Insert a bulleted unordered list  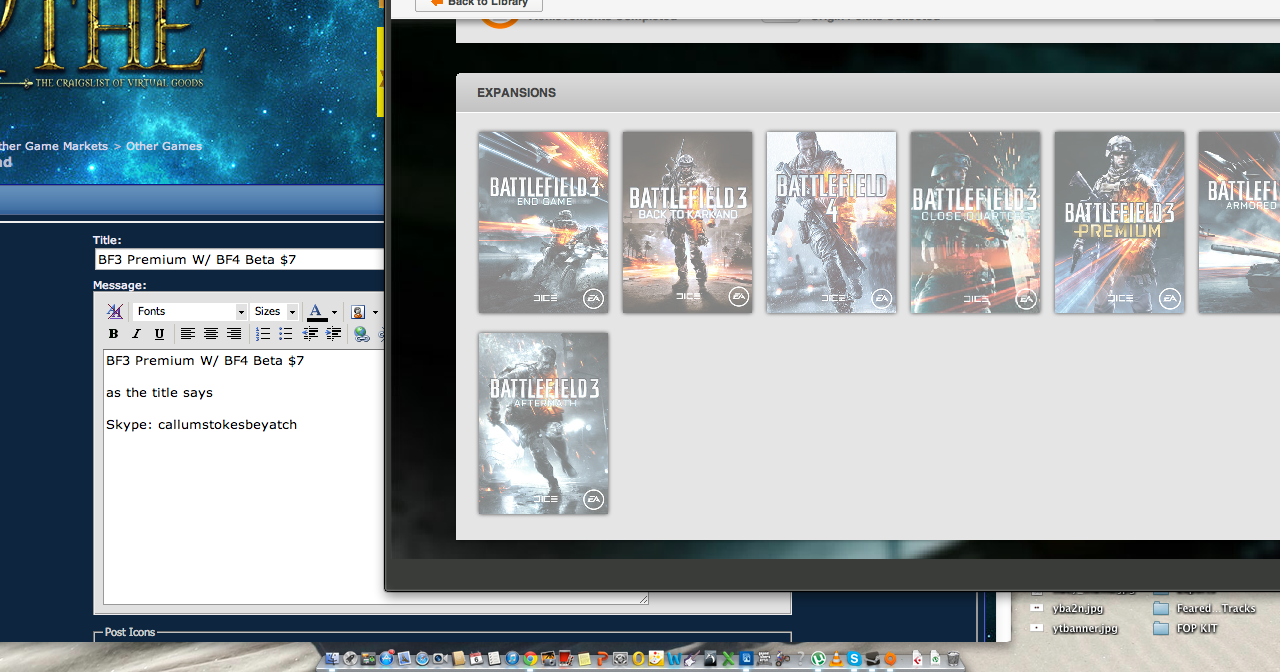click(286, 334)
